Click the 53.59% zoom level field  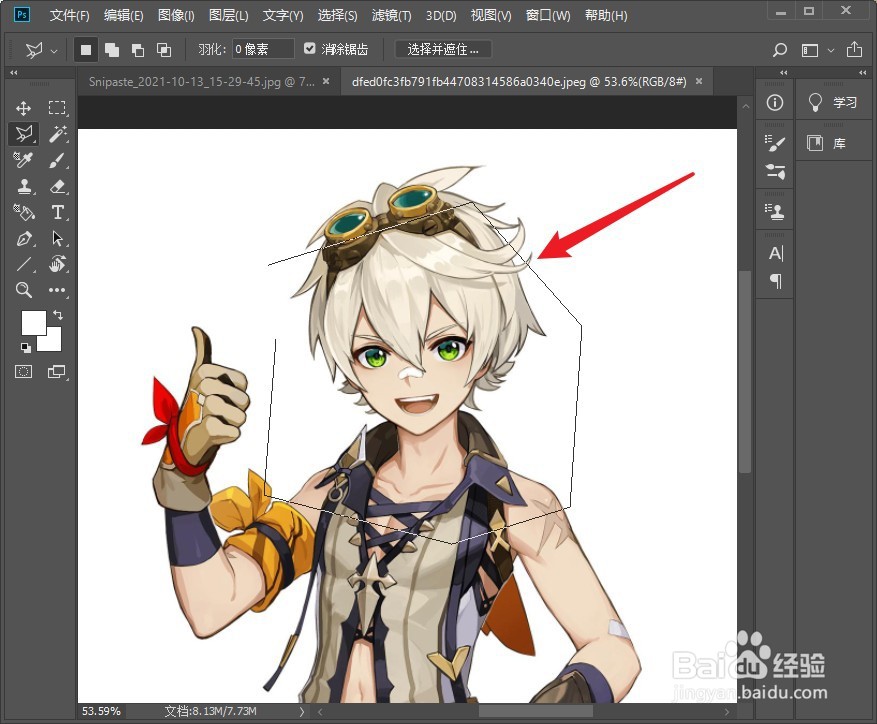[x=101, y=711]
